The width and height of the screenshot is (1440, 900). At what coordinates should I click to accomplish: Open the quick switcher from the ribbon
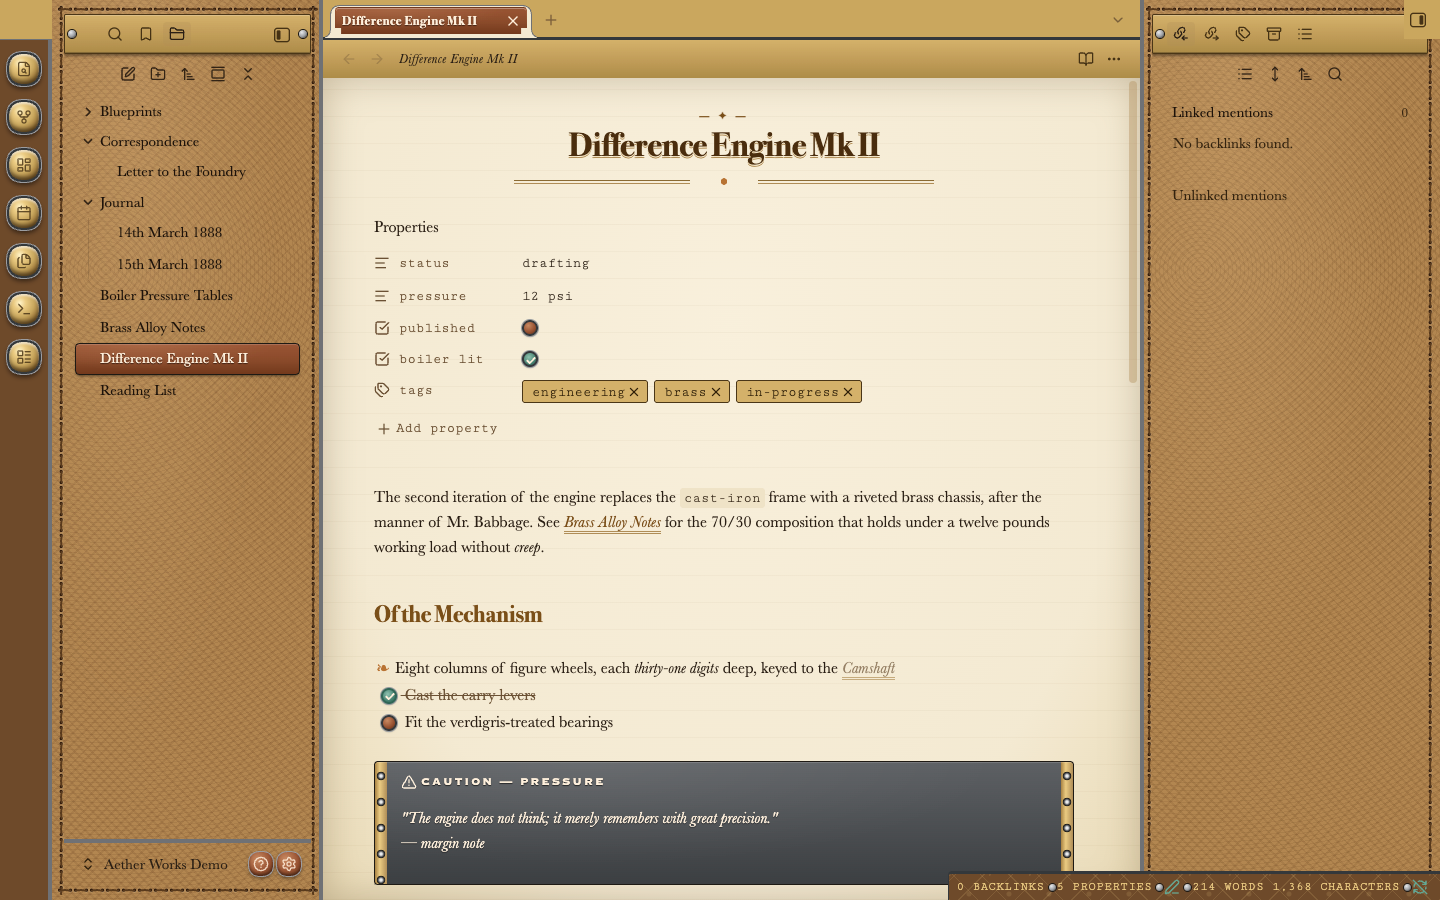(x=24, y=69)
